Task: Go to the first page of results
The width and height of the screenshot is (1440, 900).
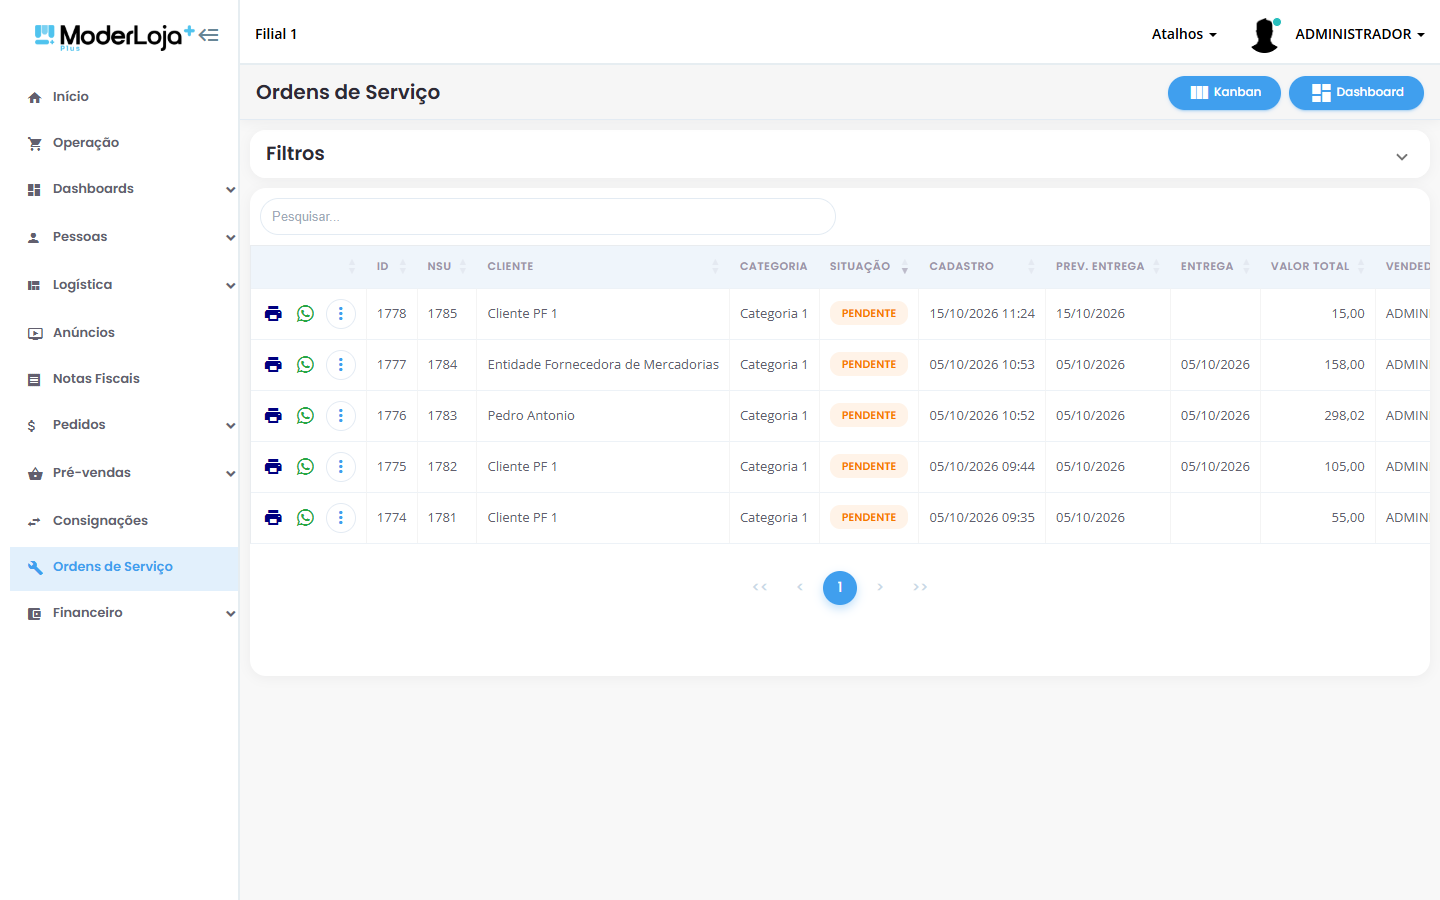Action: coord(760,588)
